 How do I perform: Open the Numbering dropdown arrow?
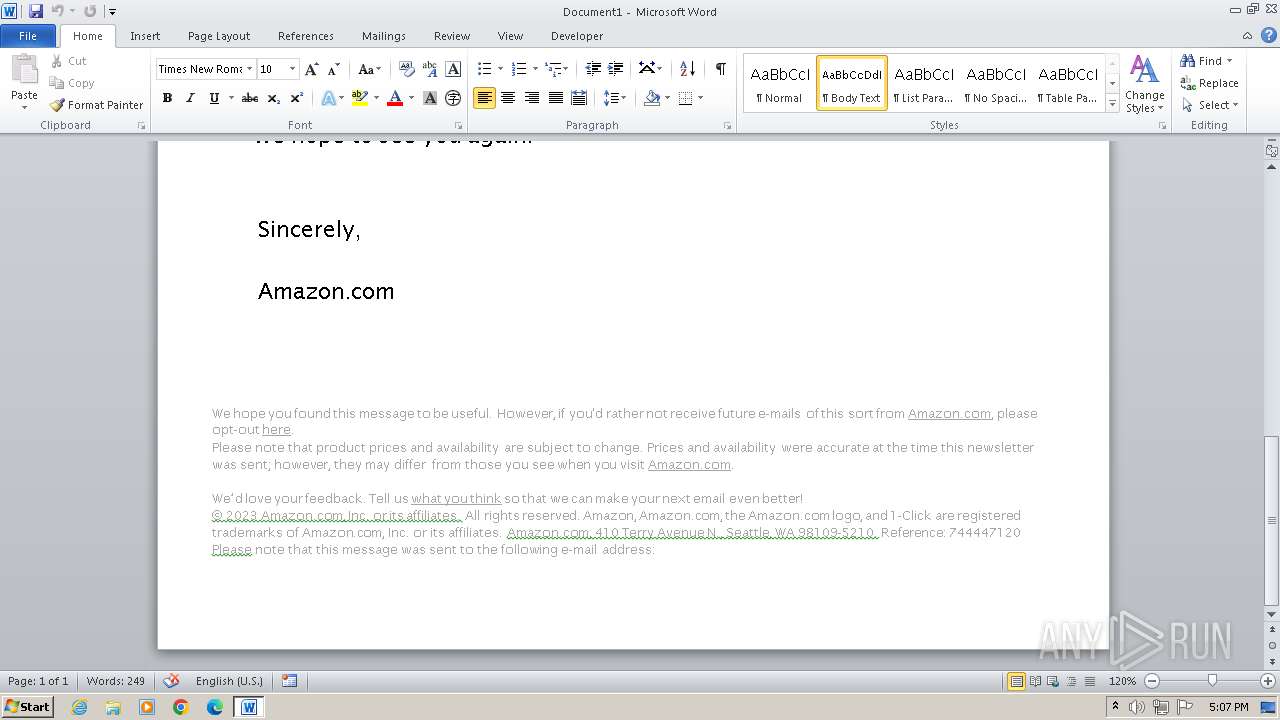coord(535,69)
